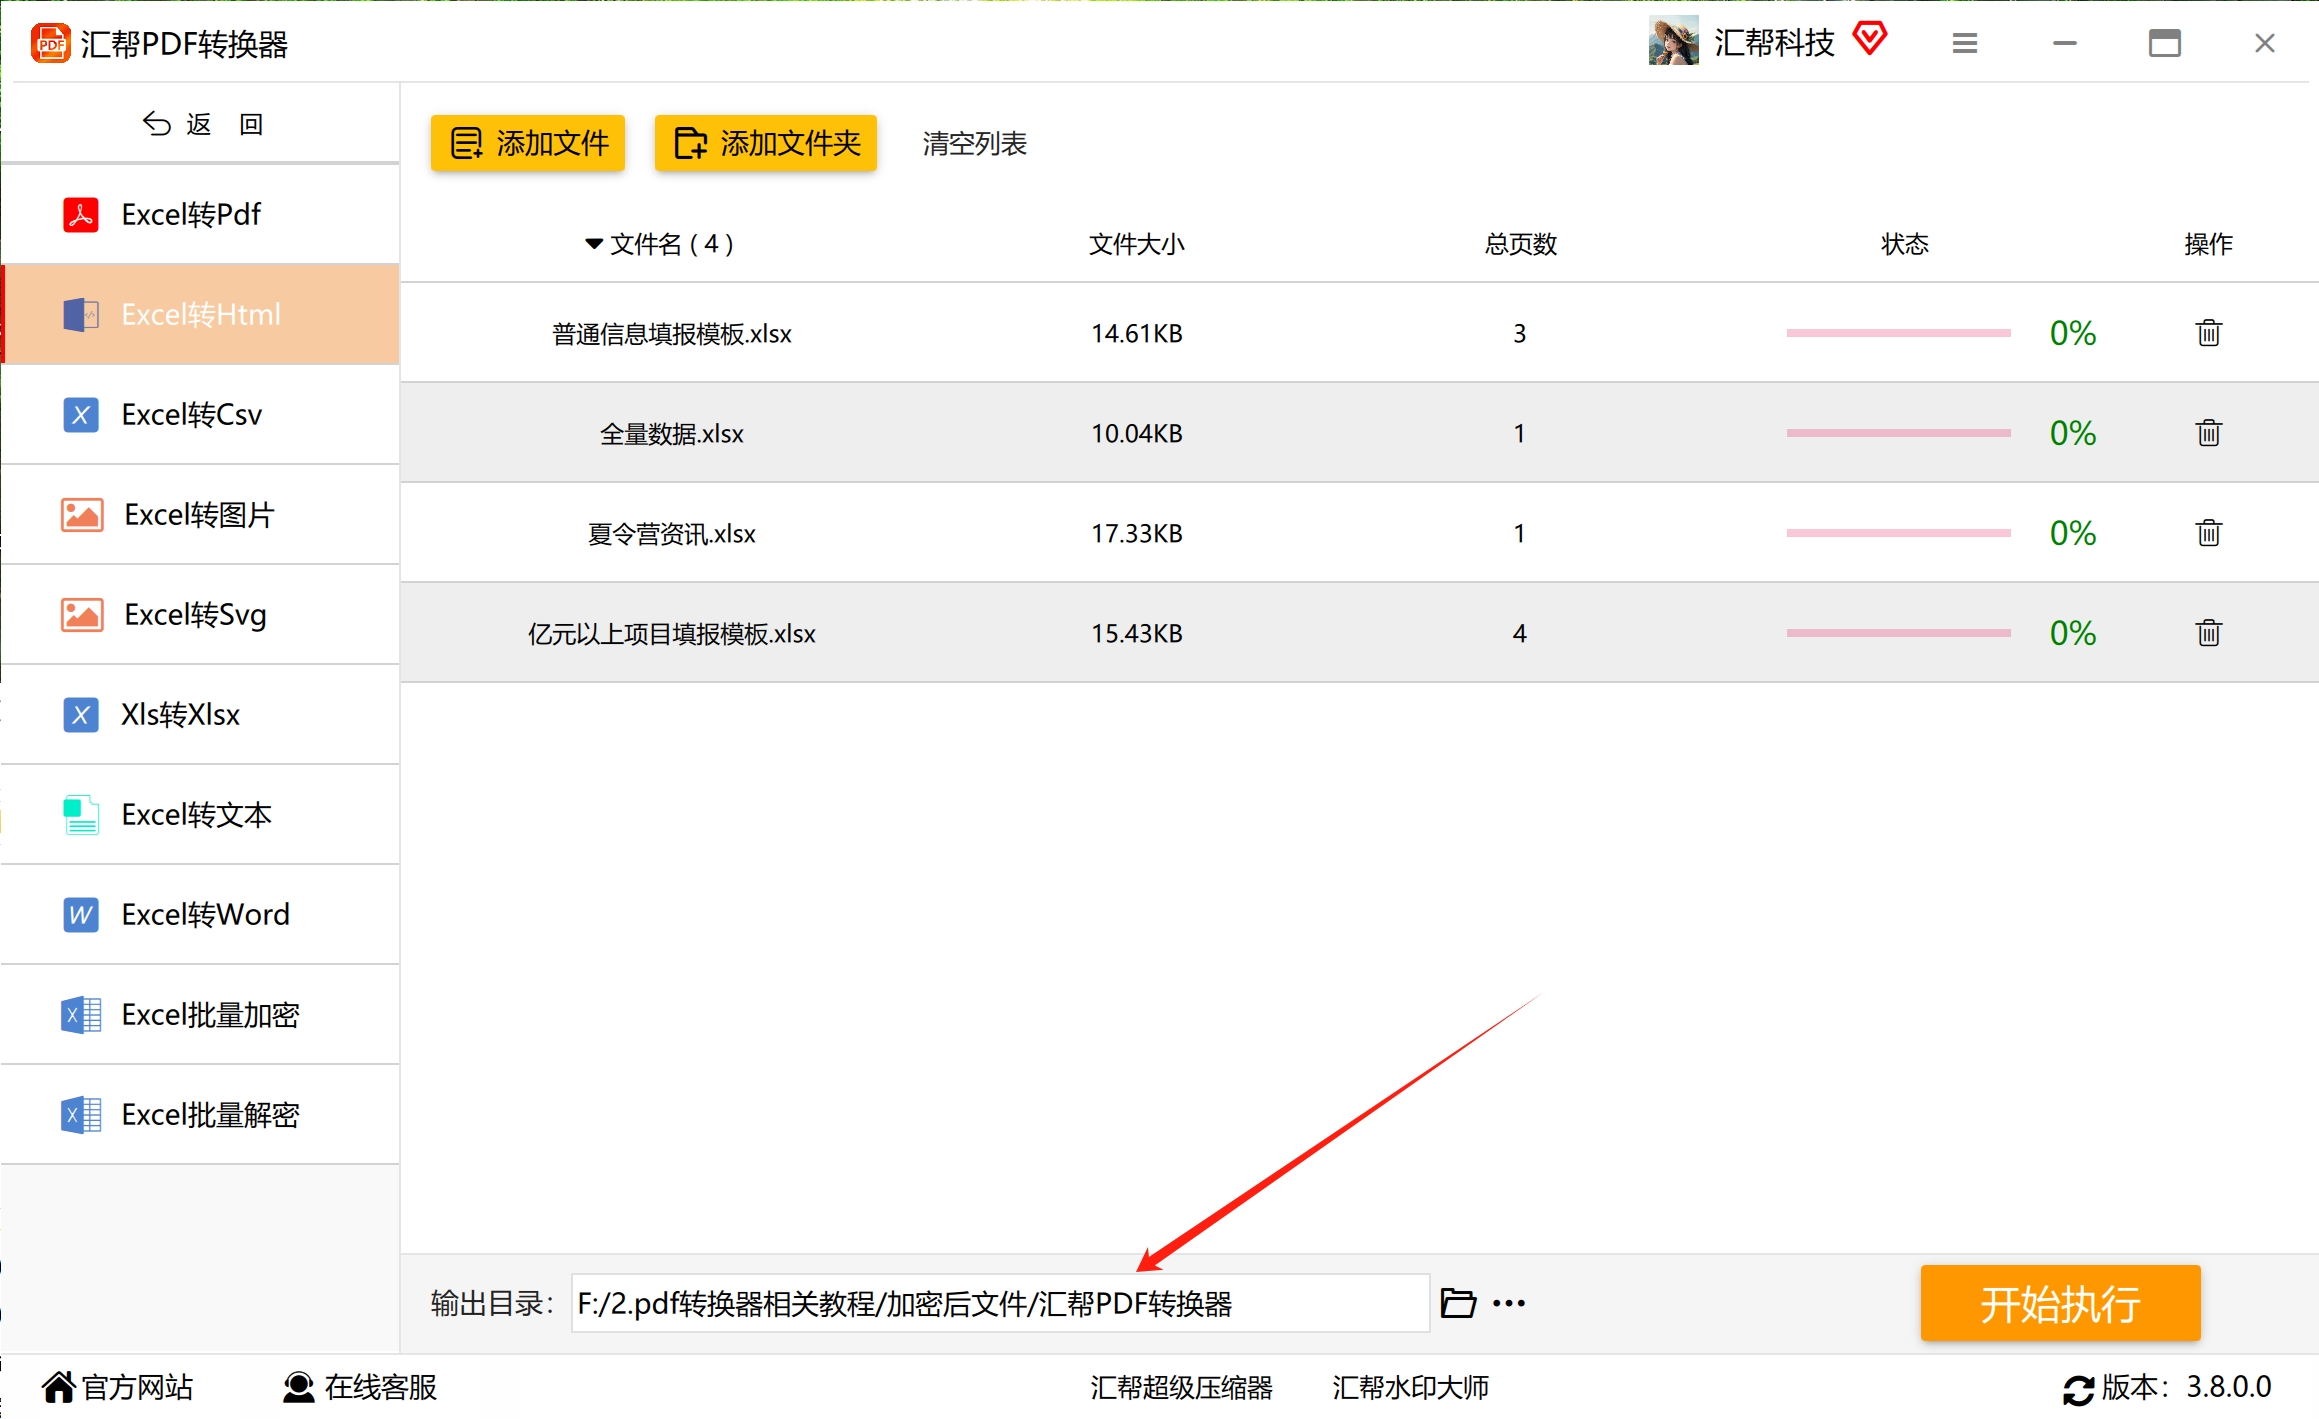Image resolution: width=2319 pixels, height=1419 pixels.
Task: Click the user avatar picture
Action: tap(1674, 41)
